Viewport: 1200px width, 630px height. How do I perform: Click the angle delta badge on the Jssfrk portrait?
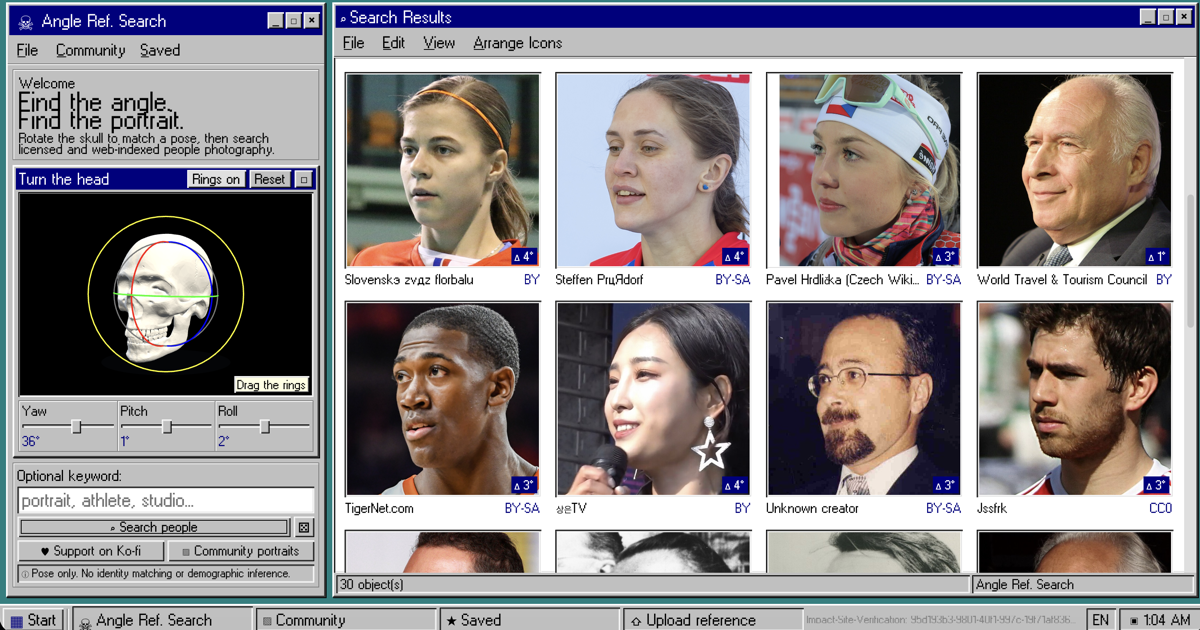(x=1156, y=486)
